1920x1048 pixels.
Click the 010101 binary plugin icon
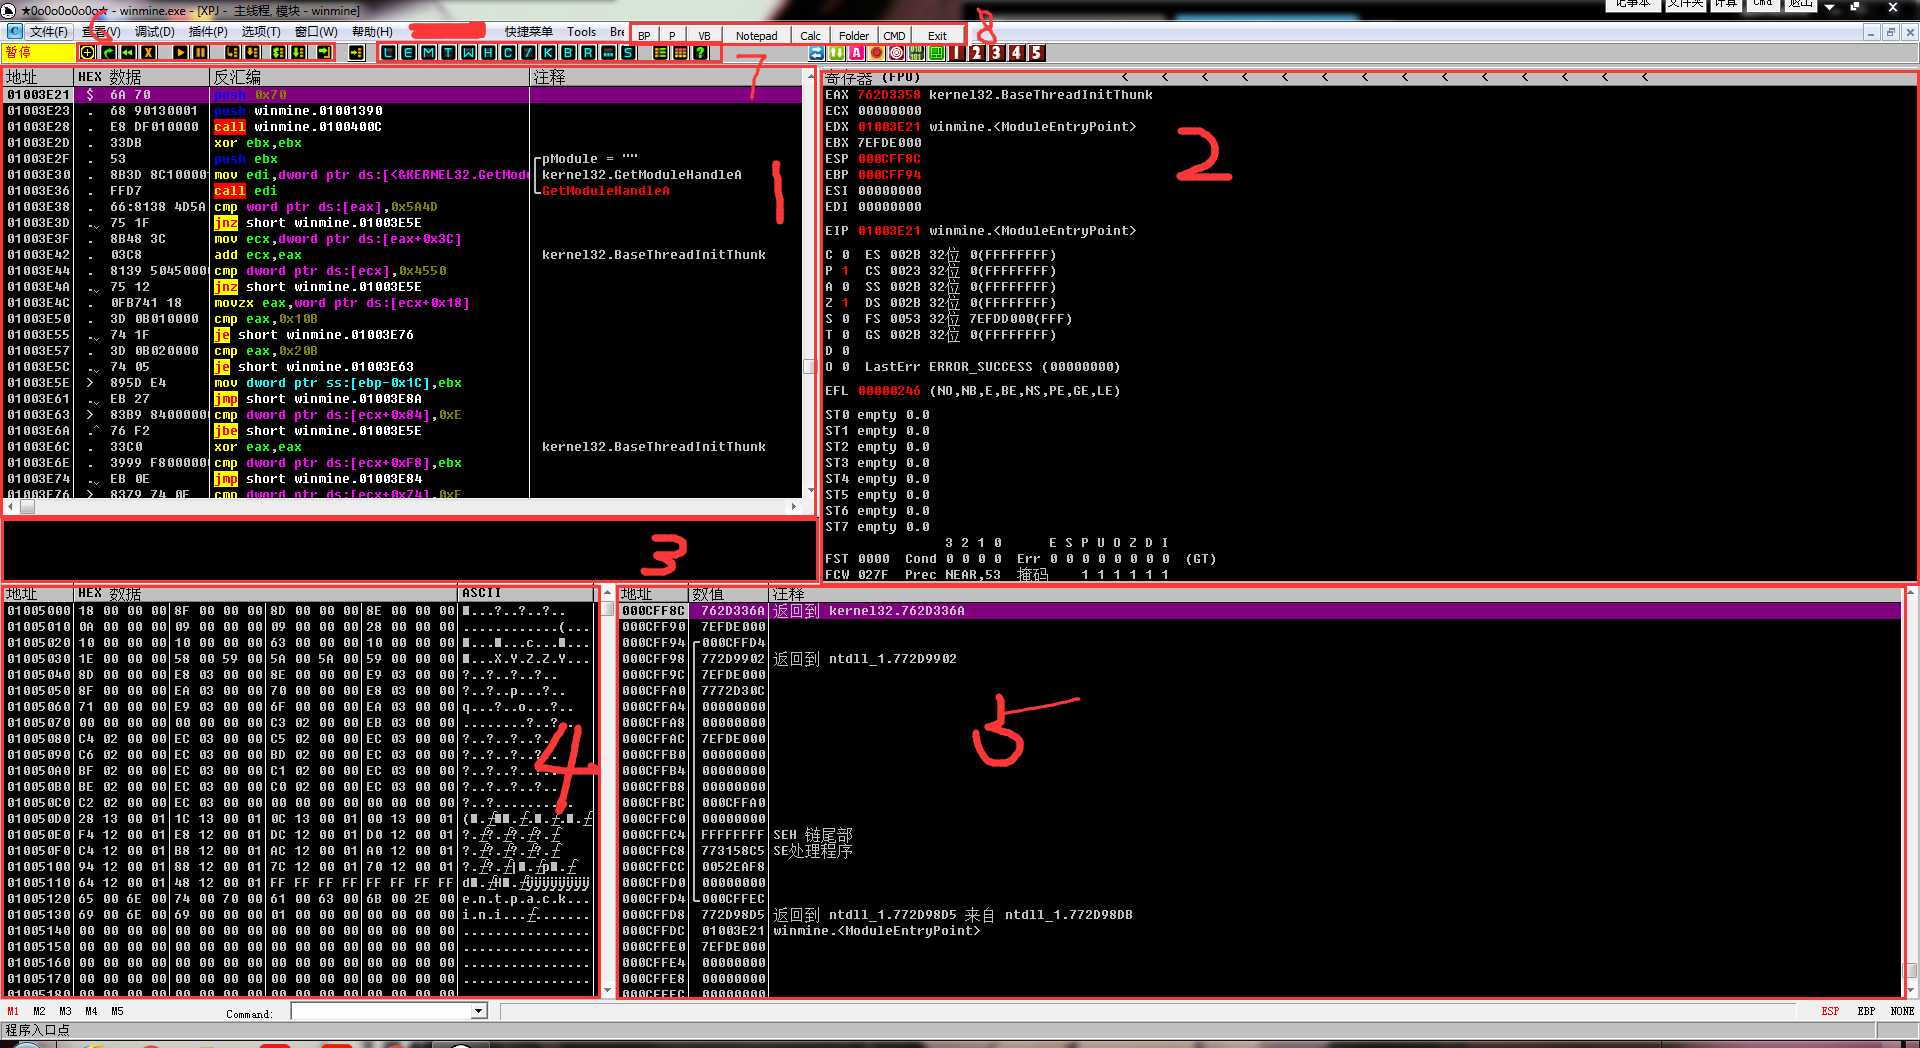click(916, 53)
